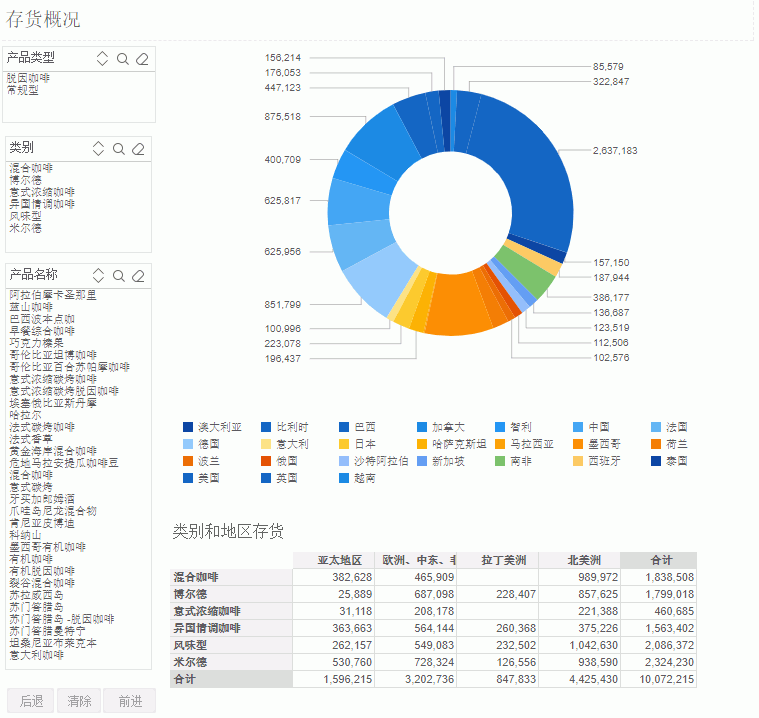Image resolution: width=759 pixels, height=718 pixels.
Task: Choose 哥伦比亚组博咖啡 from the product names
Action: (x=53, y=355)
